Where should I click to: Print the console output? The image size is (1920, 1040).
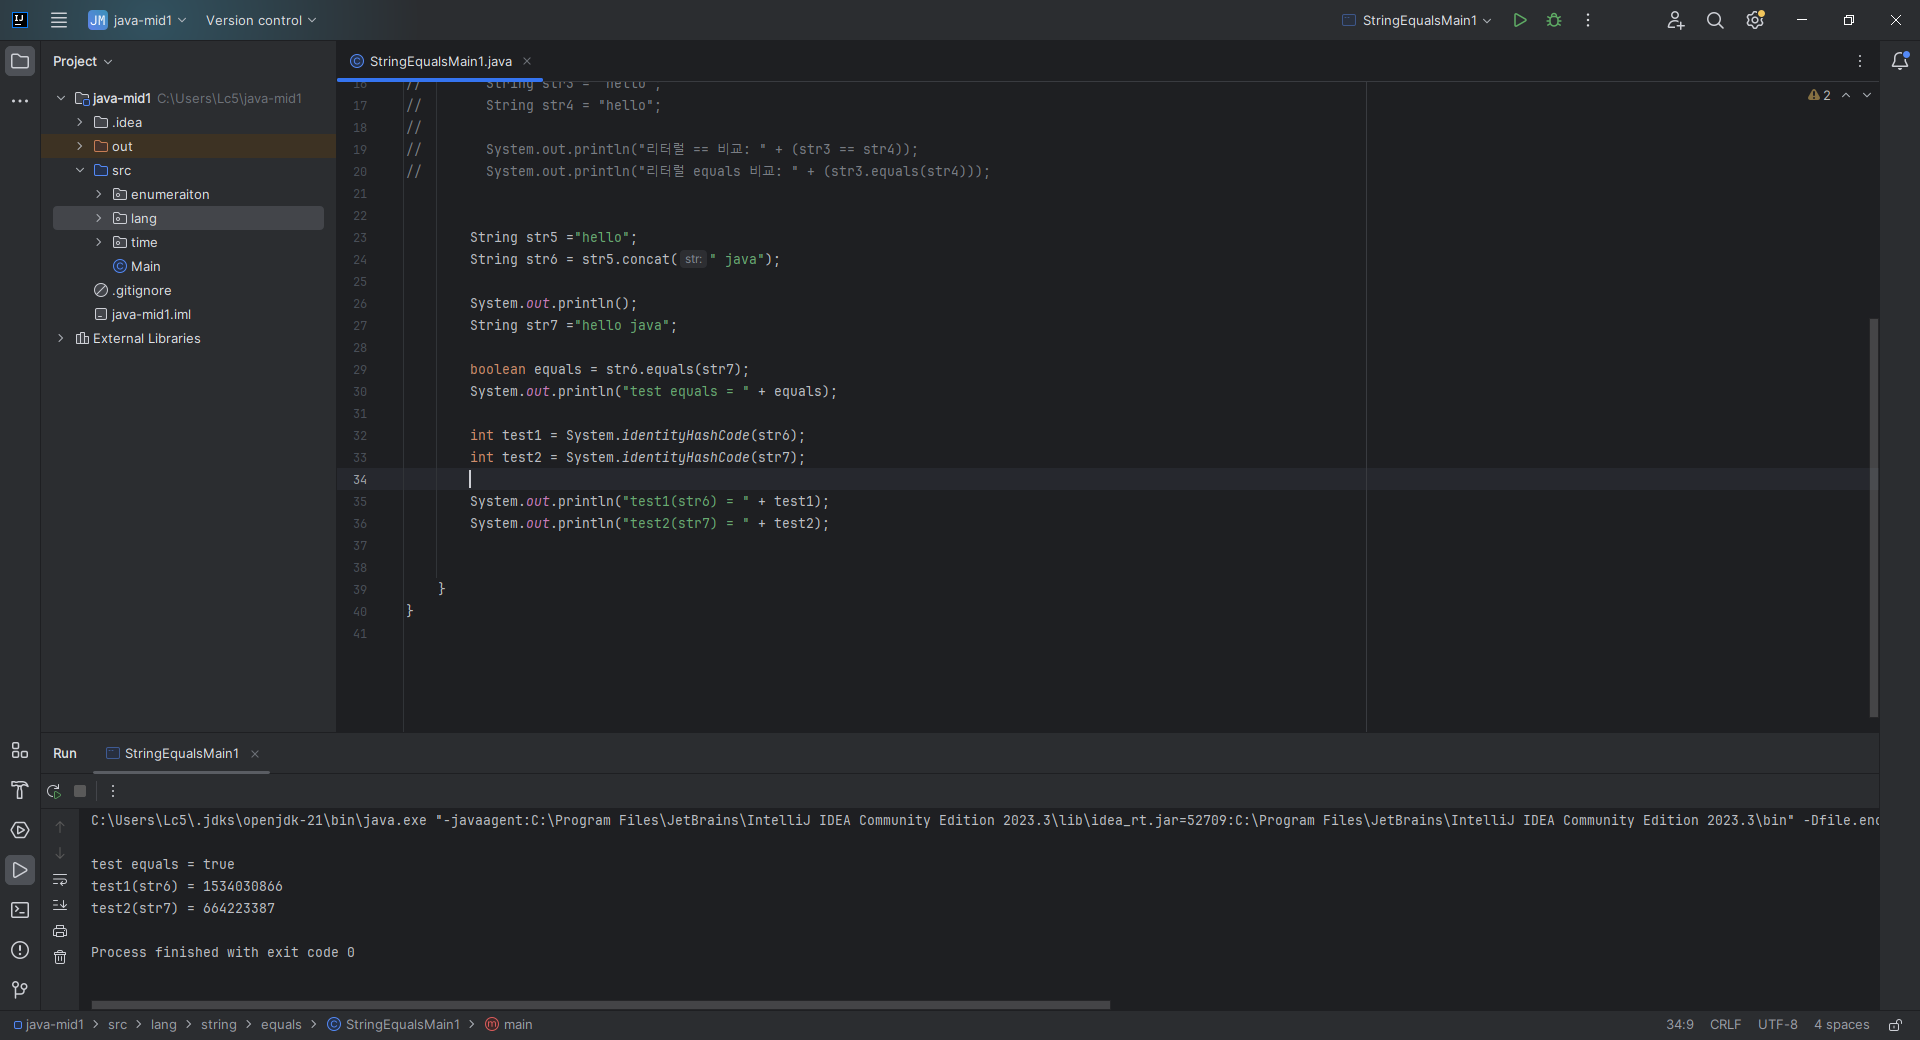[x=60, y=931]
